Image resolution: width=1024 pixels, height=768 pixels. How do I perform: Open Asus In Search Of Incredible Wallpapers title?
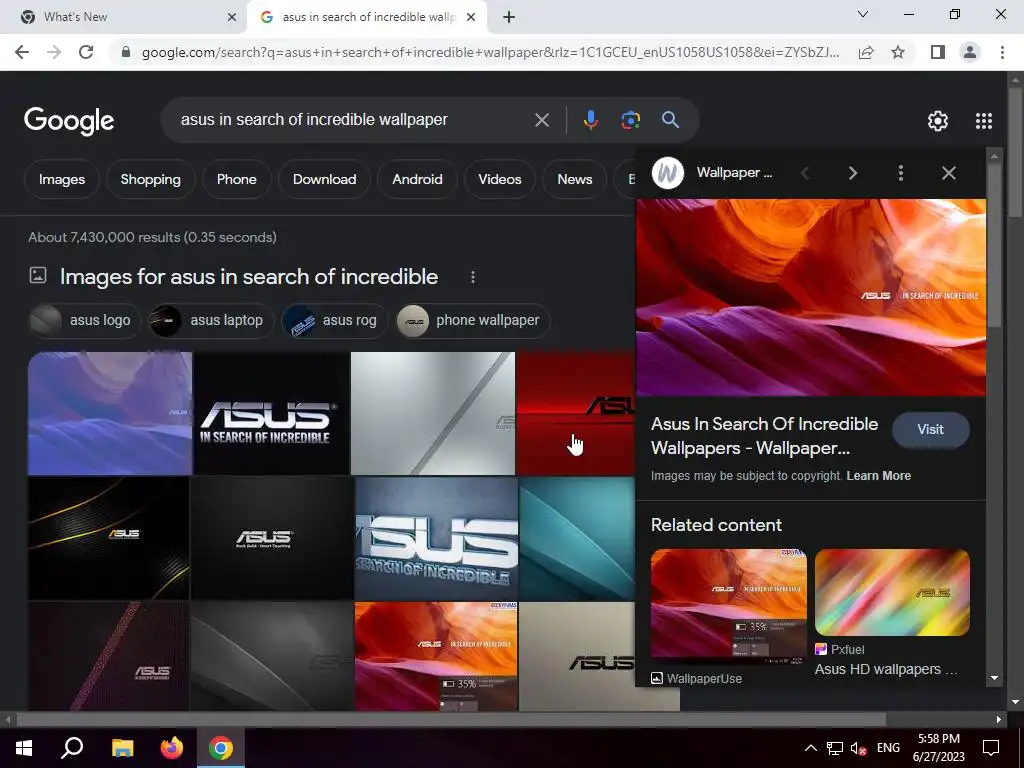pyautogui.click(x=764, y=436)
